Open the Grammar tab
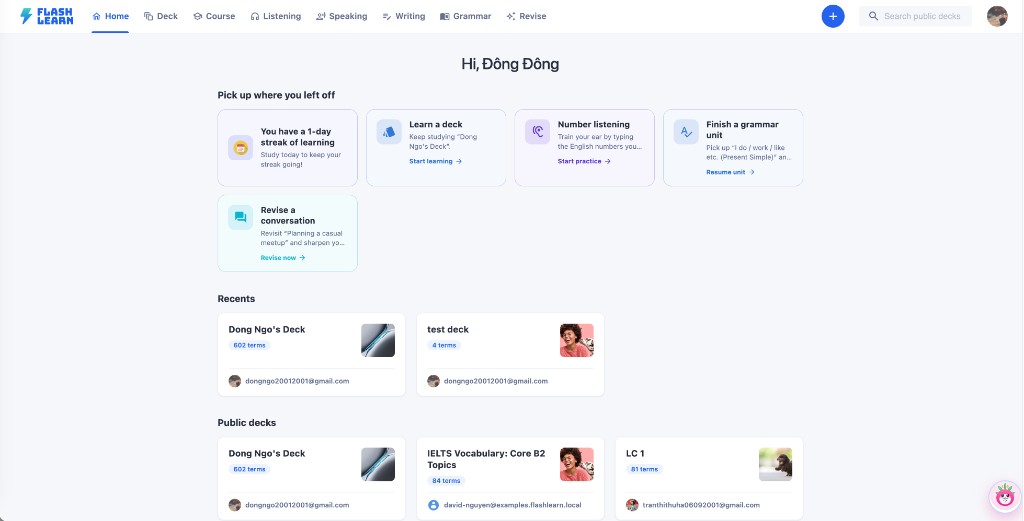Screen dimensions: 1024x521 click(x=466, y=16)
